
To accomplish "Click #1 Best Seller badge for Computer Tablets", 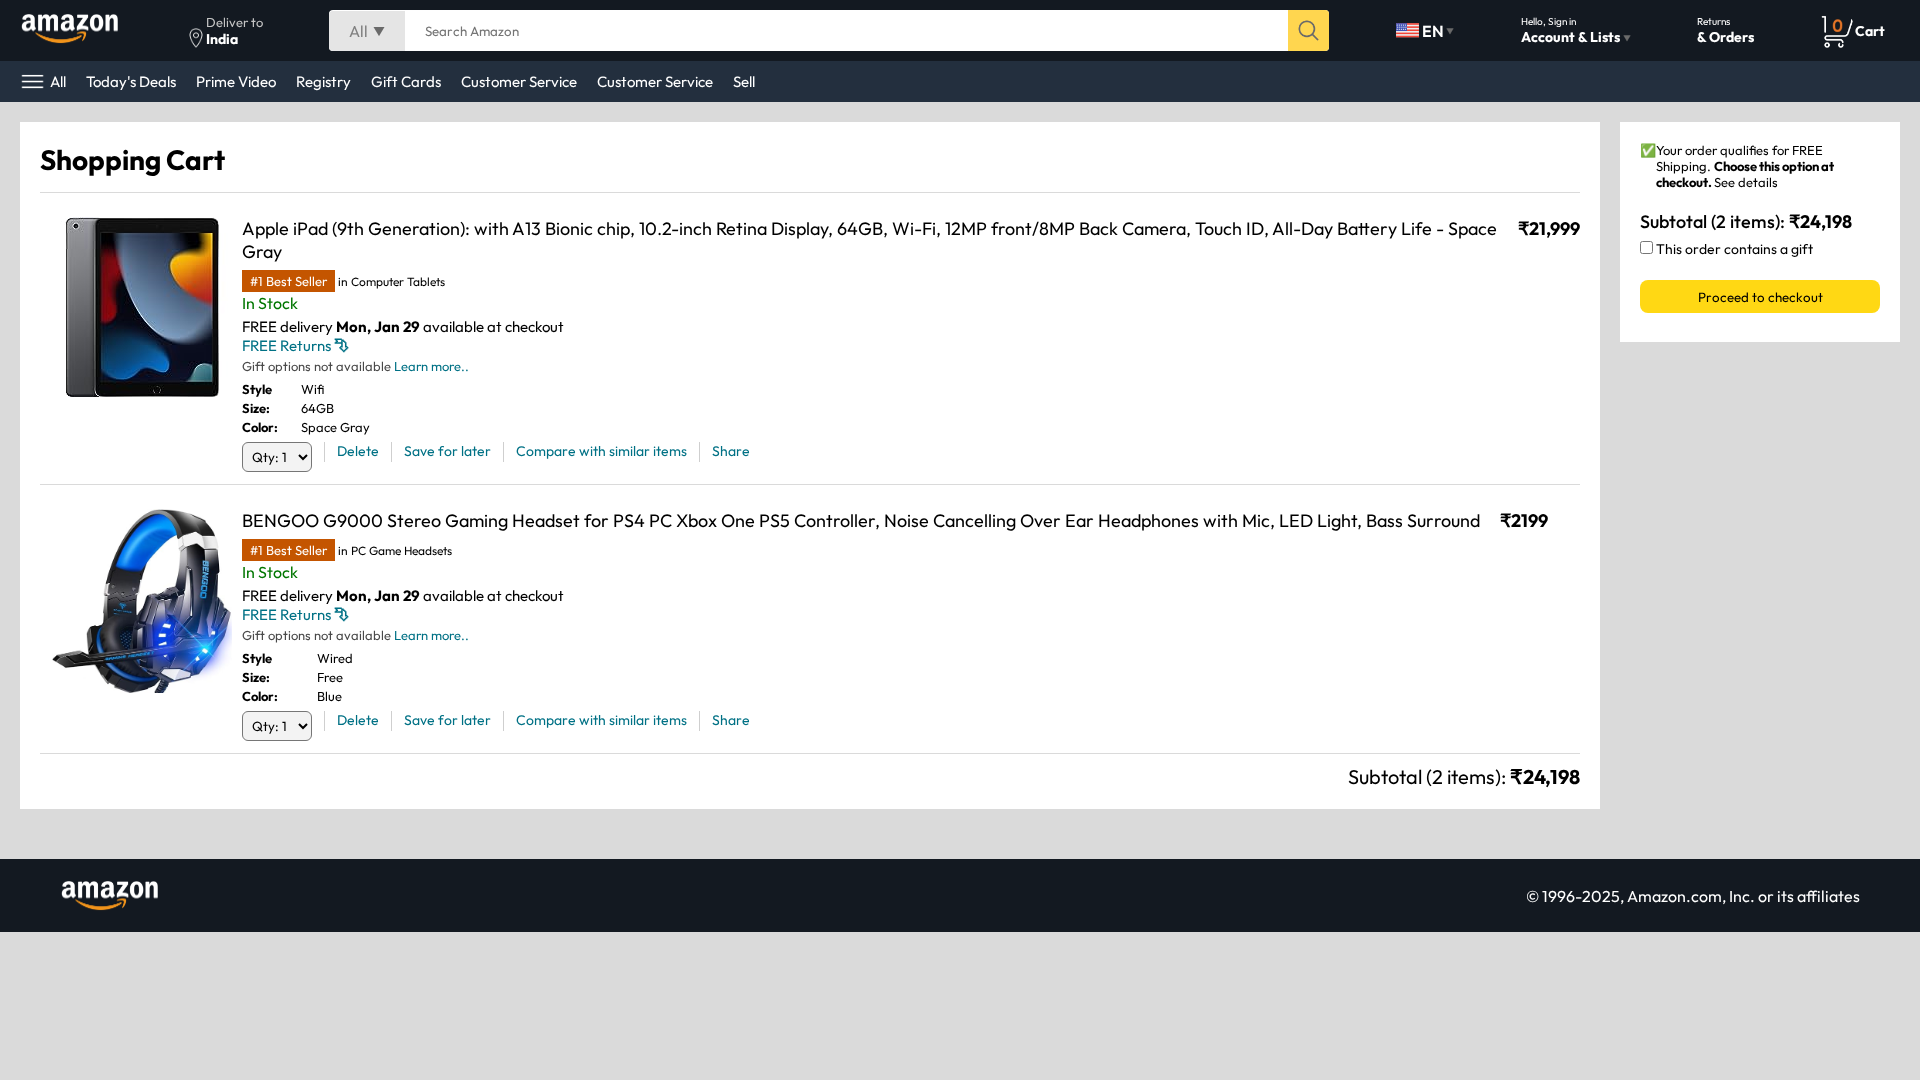I will (x=288, y=282).
